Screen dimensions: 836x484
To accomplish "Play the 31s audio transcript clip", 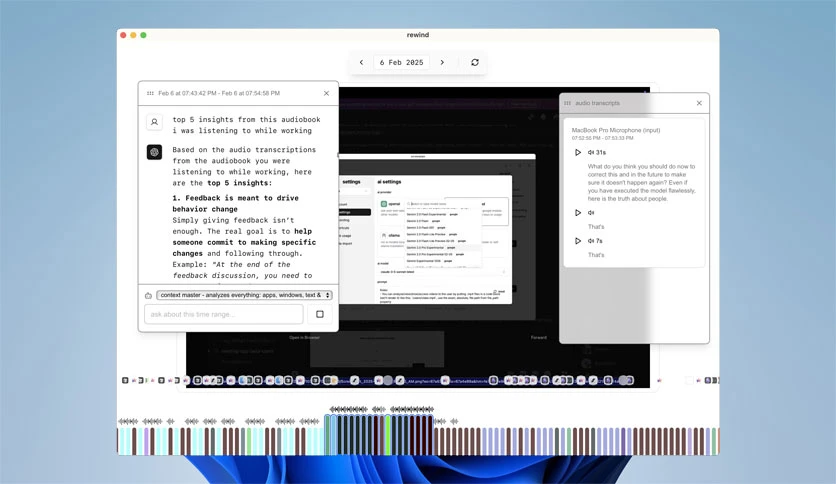I will click(578, 152).
